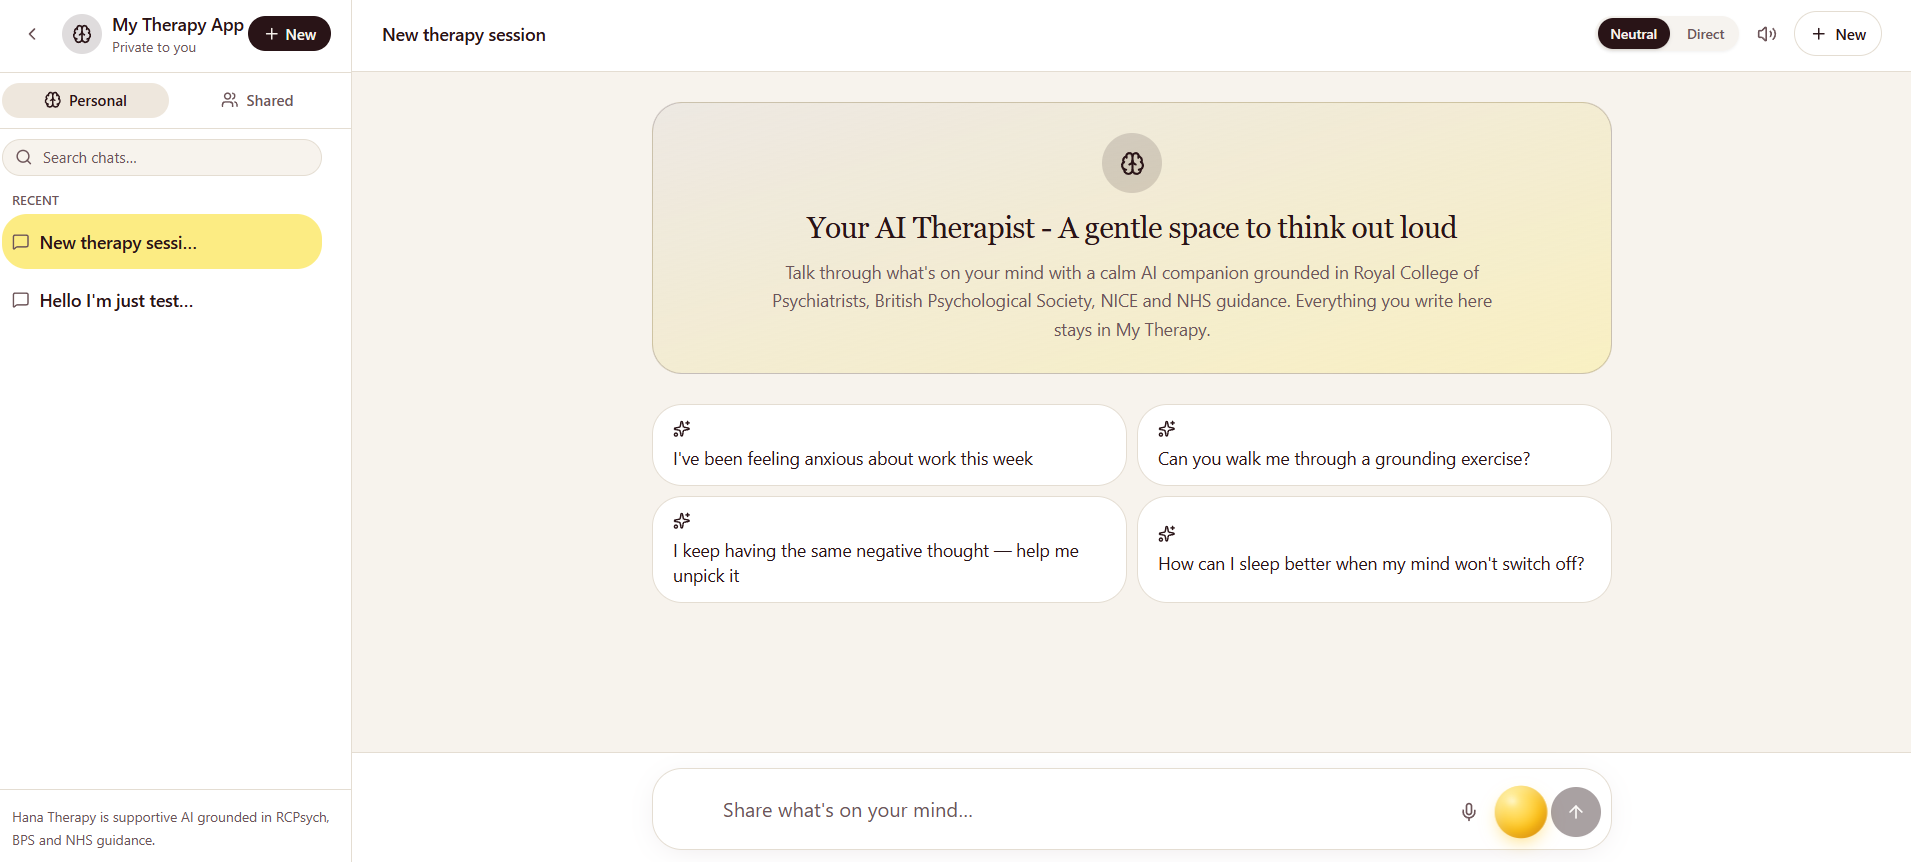The width and height of the screenshot is (1911, 862).
Task: Enable Neutral mode
Action: click(x=1634, y=33)
